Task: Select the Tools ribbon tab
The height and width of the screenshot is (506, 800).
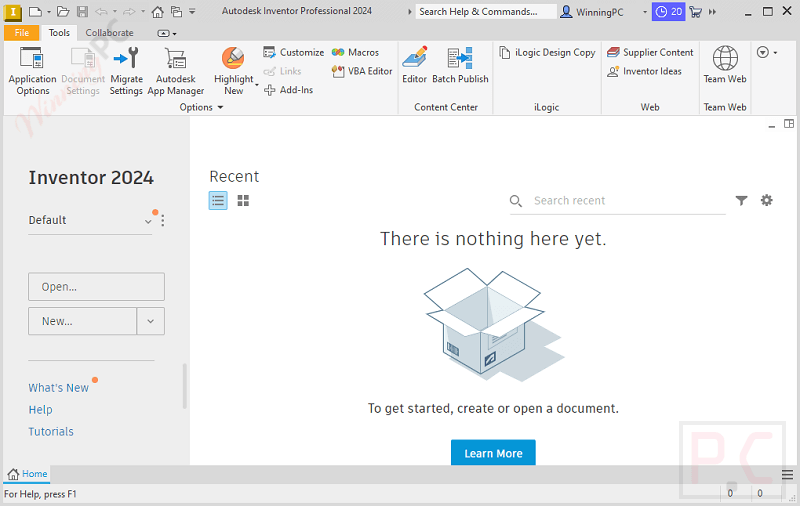Action: (x=59, y=33)
